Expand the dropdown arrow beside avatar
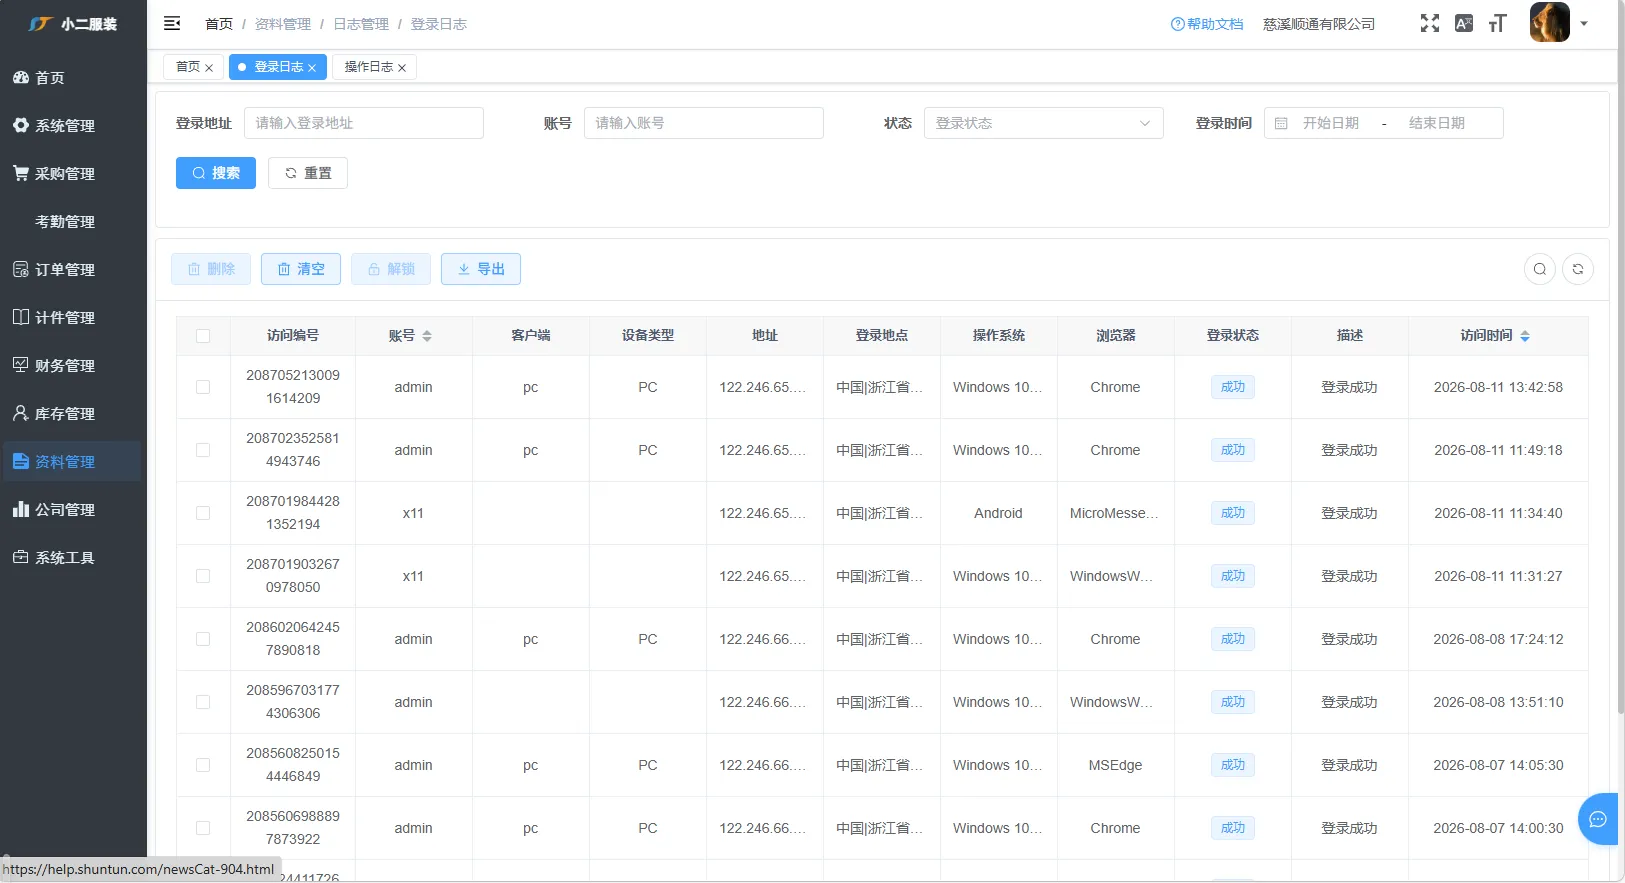 pos(1584,23)
